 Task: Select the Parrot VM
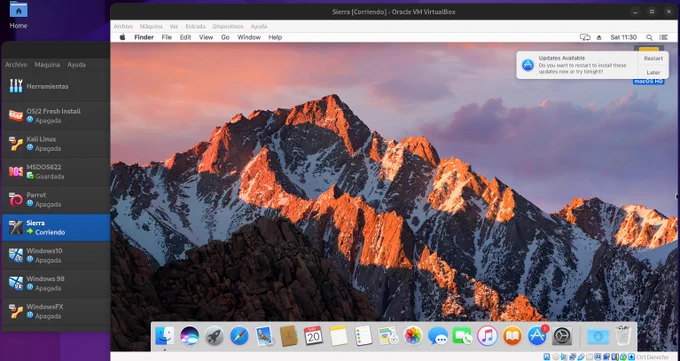(56, 200)
